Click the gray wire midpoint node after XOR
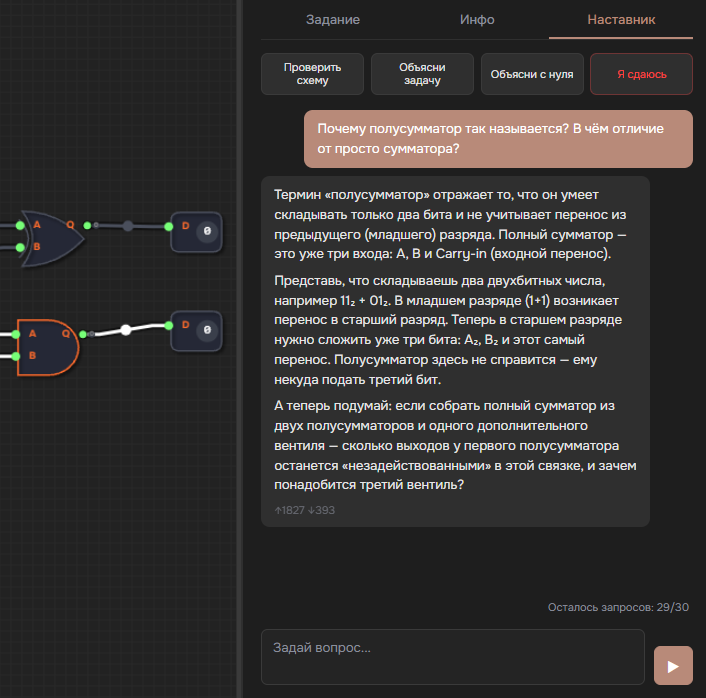Image resolution: width=706 pixels, height=698 pixels. [128, 226]
